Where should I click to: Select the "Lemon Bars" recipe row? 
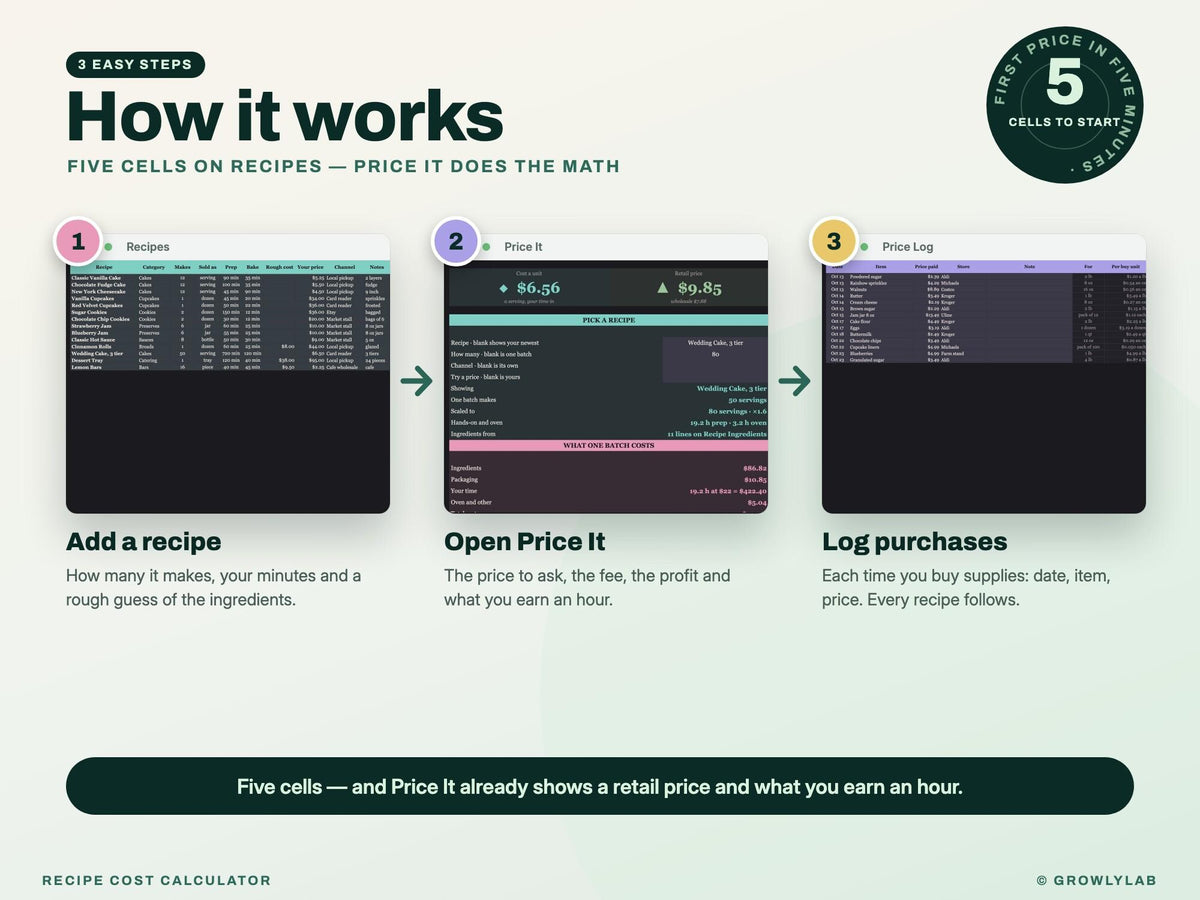click(228, 367)
